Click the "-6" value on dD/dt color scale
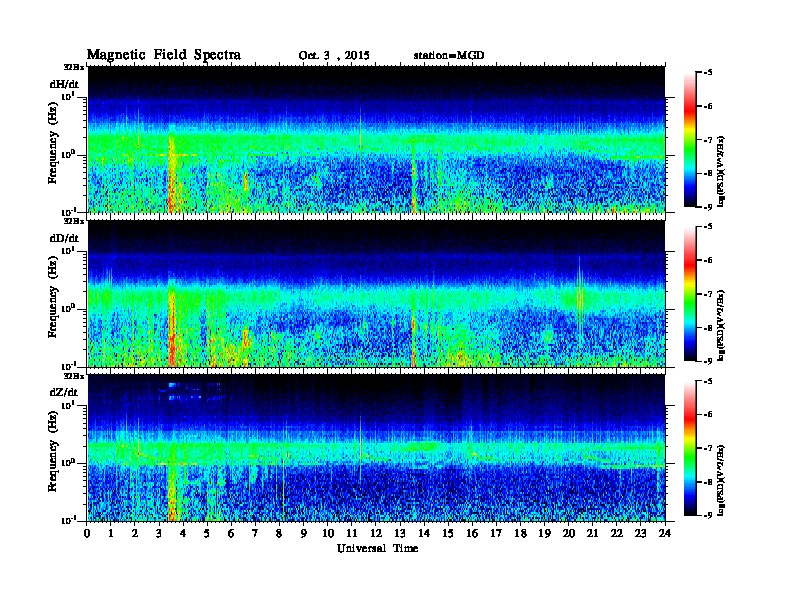Image resolution: width=792 pixels, height=612 pixels. (x=708, y=260)
